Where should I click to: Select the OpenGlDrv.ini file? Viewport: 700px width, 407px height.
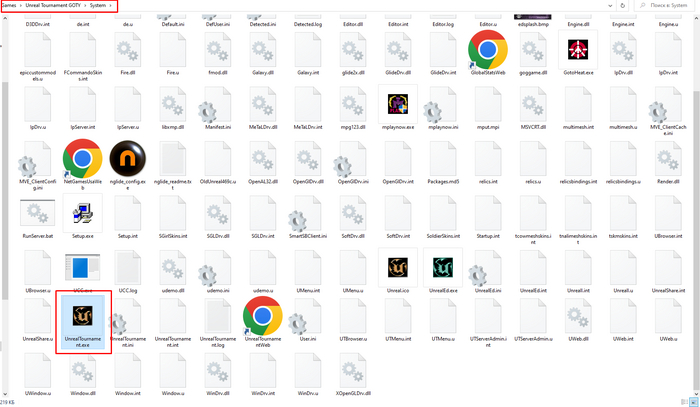tap(353, 162)
